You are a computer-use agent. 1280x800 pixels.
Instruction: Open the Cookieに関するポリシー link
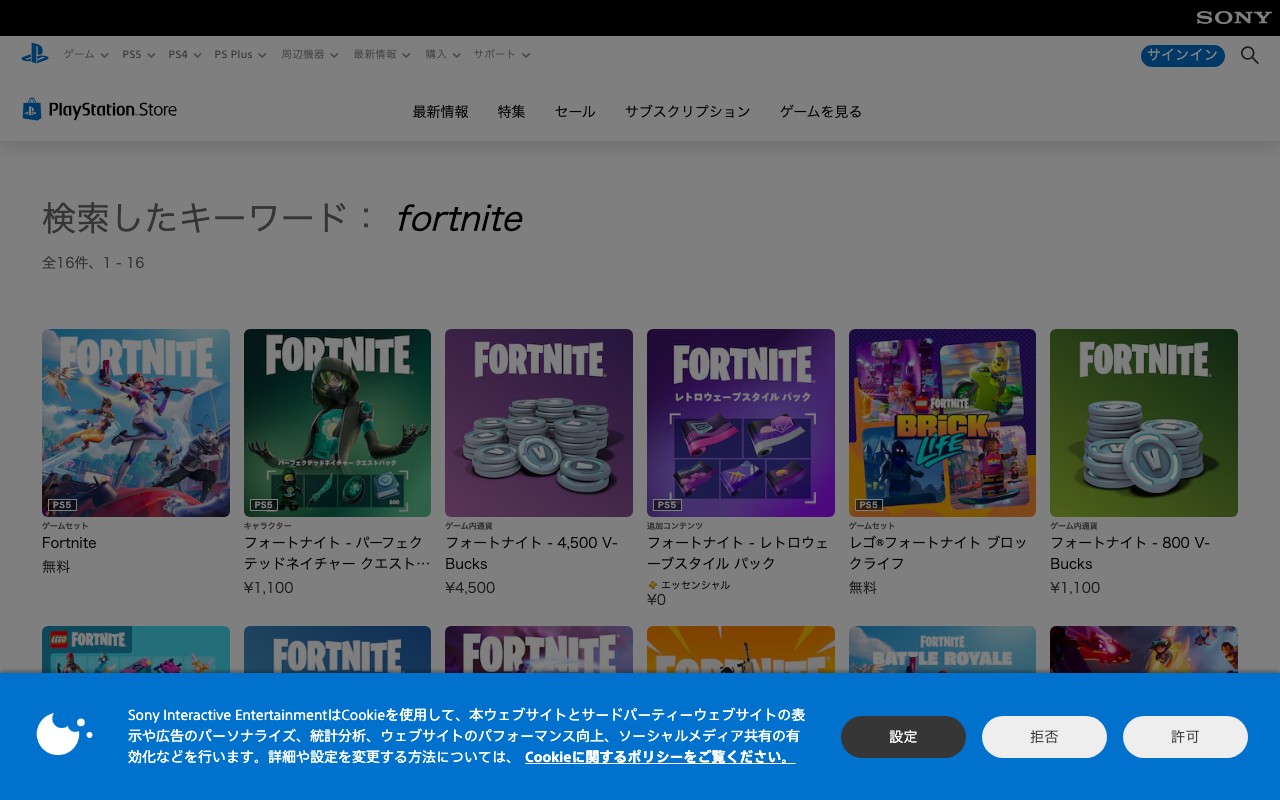660,757
